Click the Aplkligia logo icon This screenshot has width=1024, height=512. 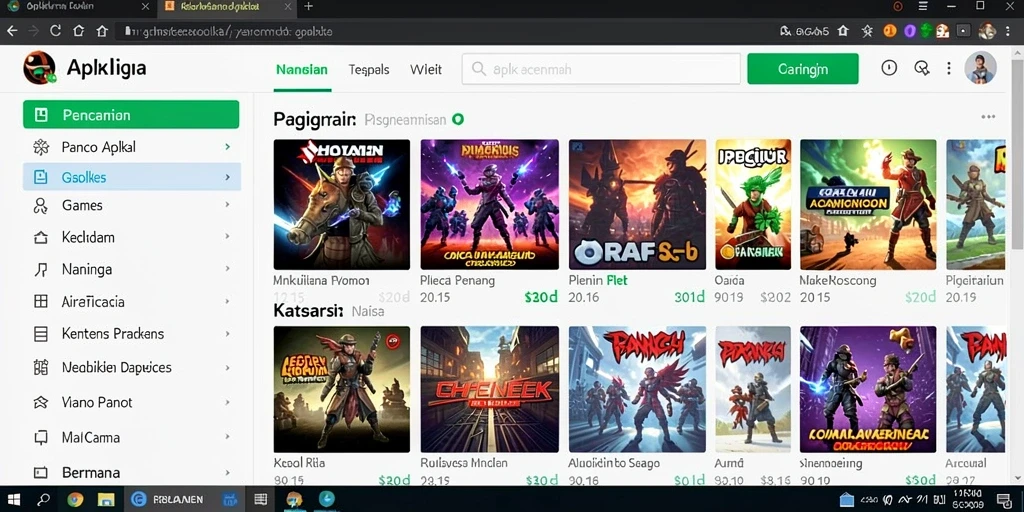click(39, 68)
